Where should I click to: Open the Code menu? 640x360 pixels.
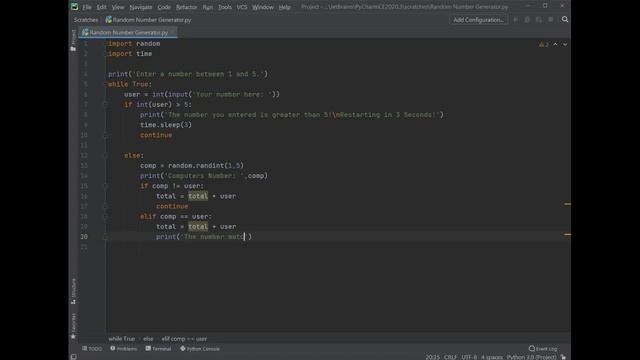[x=164, y=7]
